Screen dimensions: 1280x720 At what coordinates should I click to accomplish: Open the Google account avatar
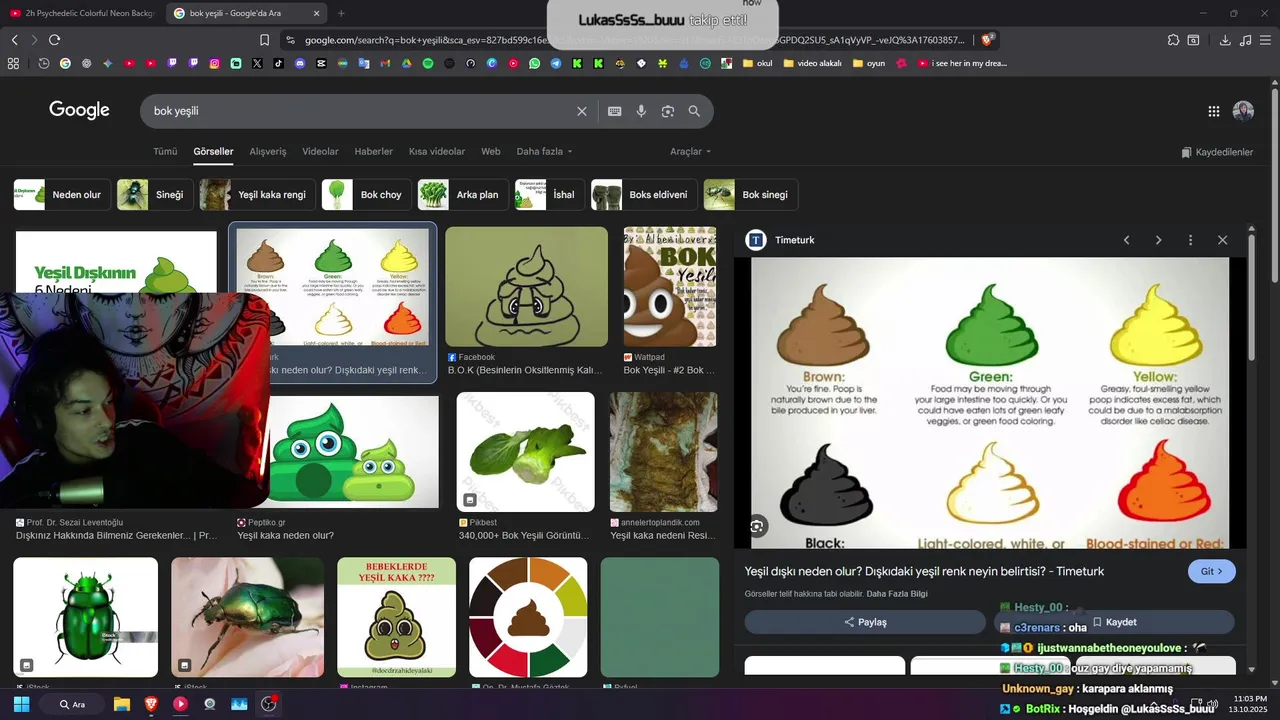(1243, 111)
